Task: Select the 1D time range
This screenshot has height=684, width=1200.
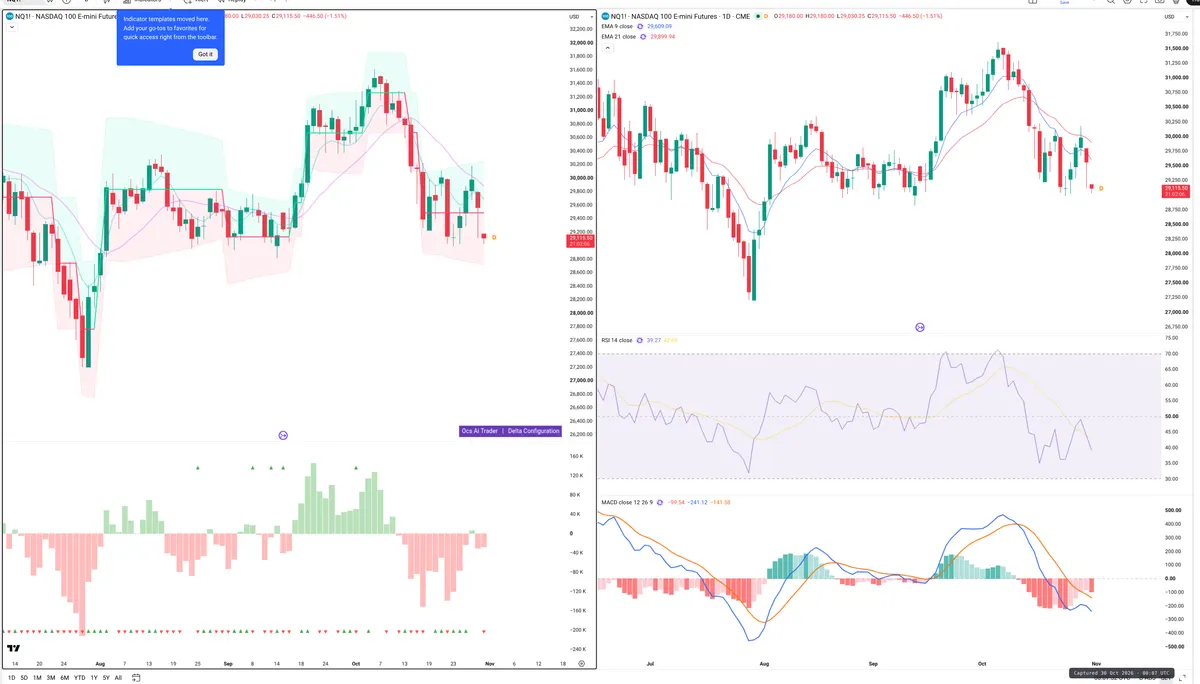Action: pyautogui.click(x=12, y=677)
